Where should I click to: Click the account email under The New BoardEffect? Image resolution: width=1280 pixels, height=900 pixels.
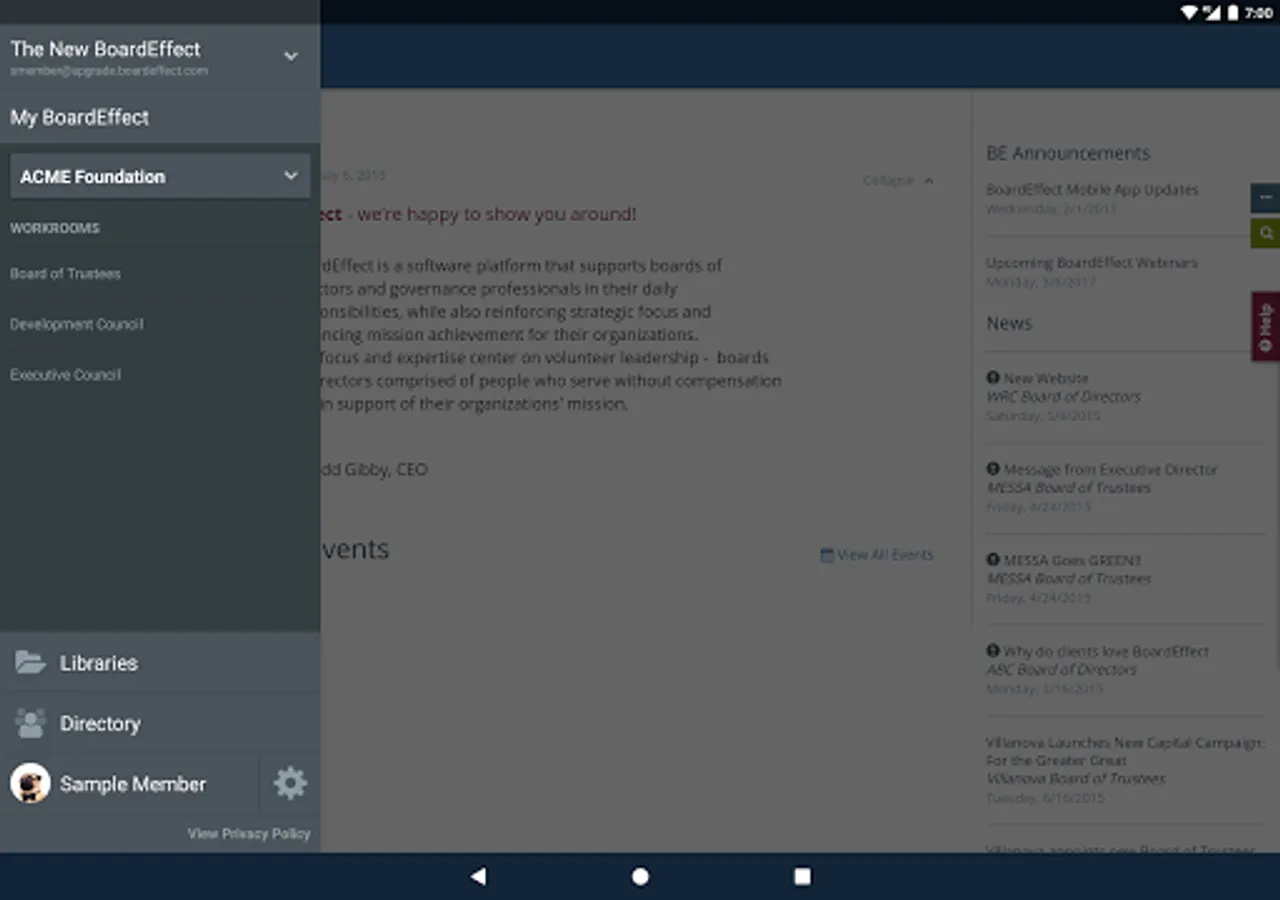coord(109,71)
